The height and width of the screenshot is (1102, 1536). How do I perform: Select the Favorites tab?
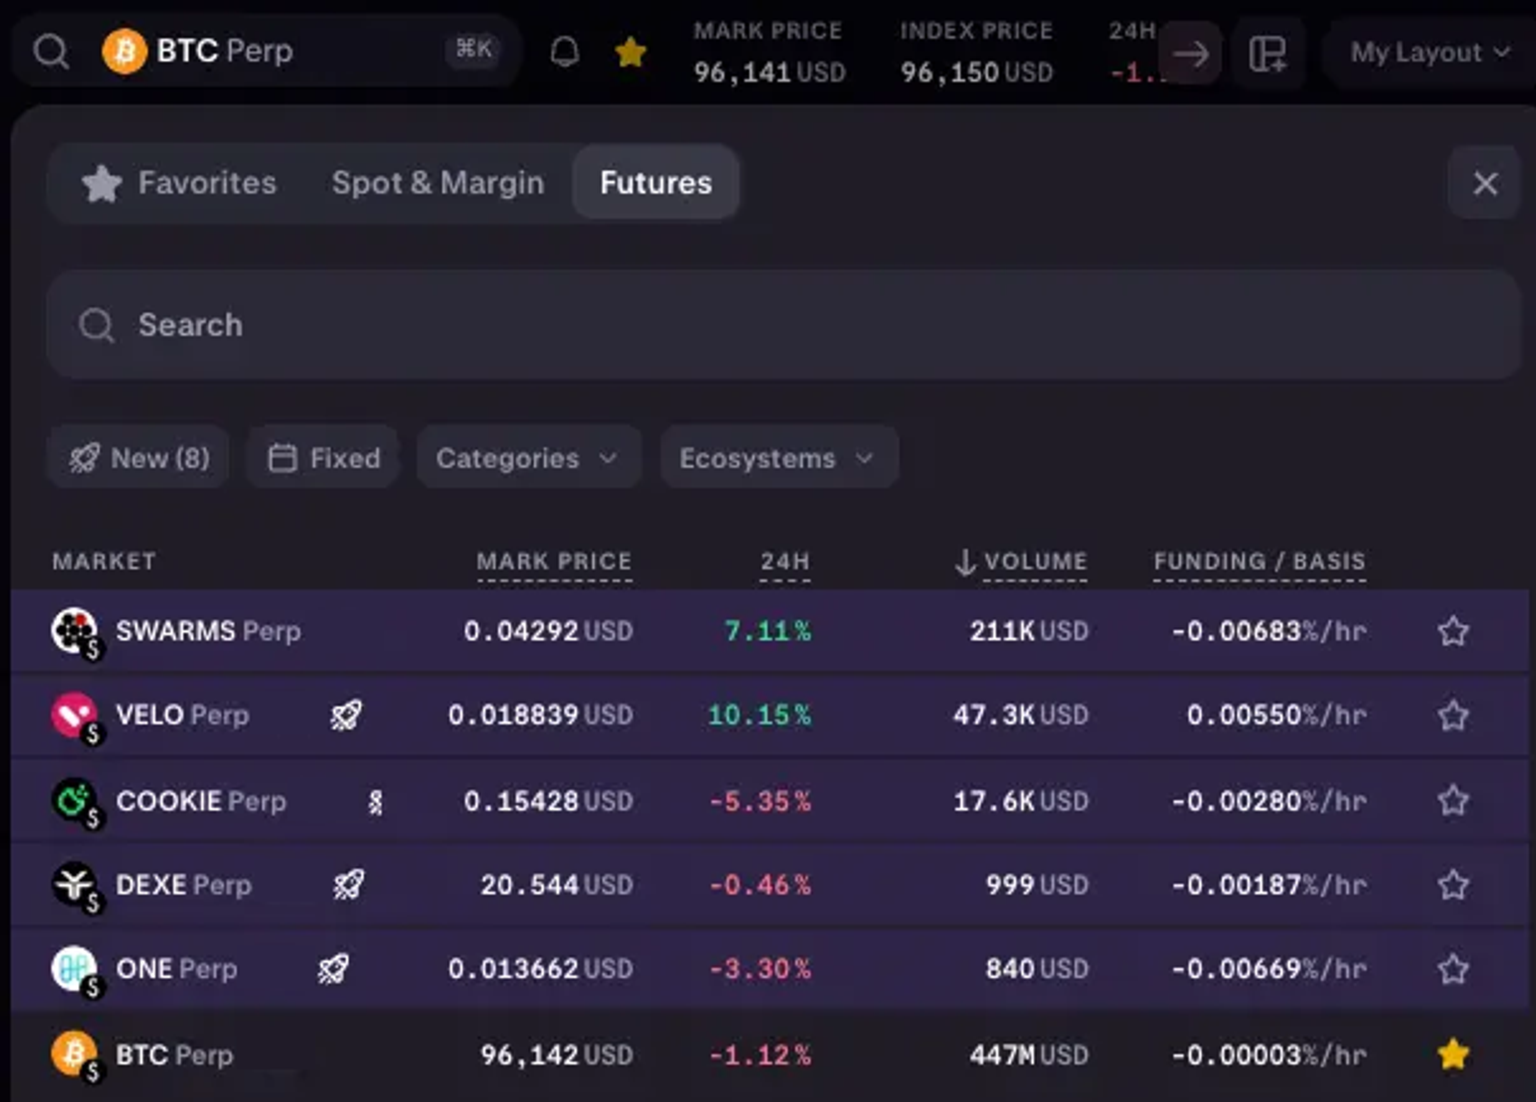tap(180, 183)
